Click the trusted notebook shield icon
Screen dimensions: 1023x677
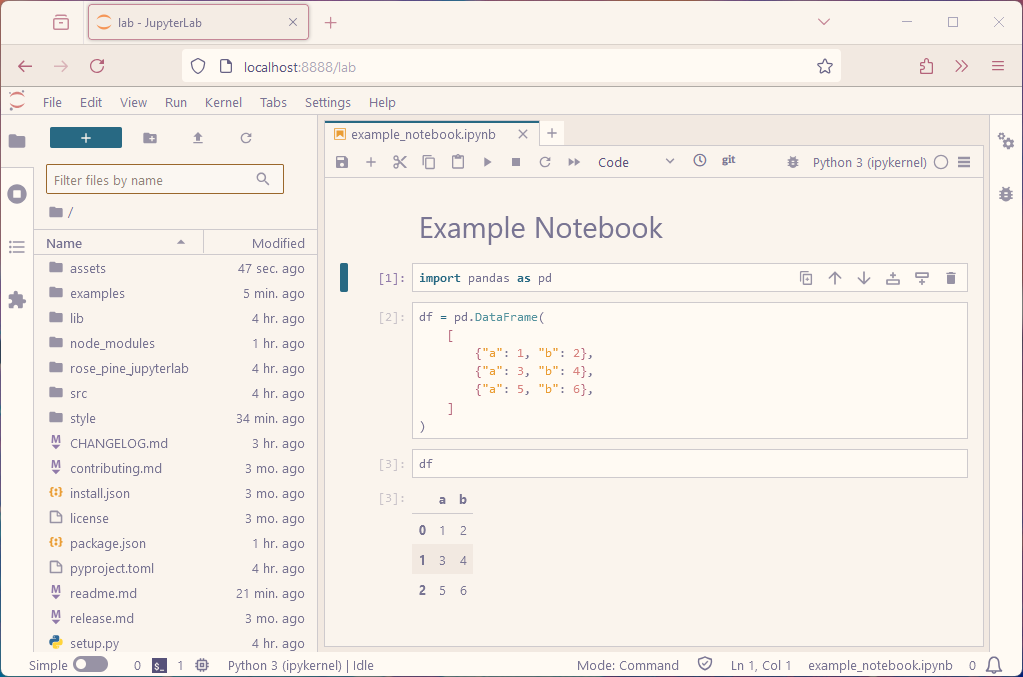(705, 664)
